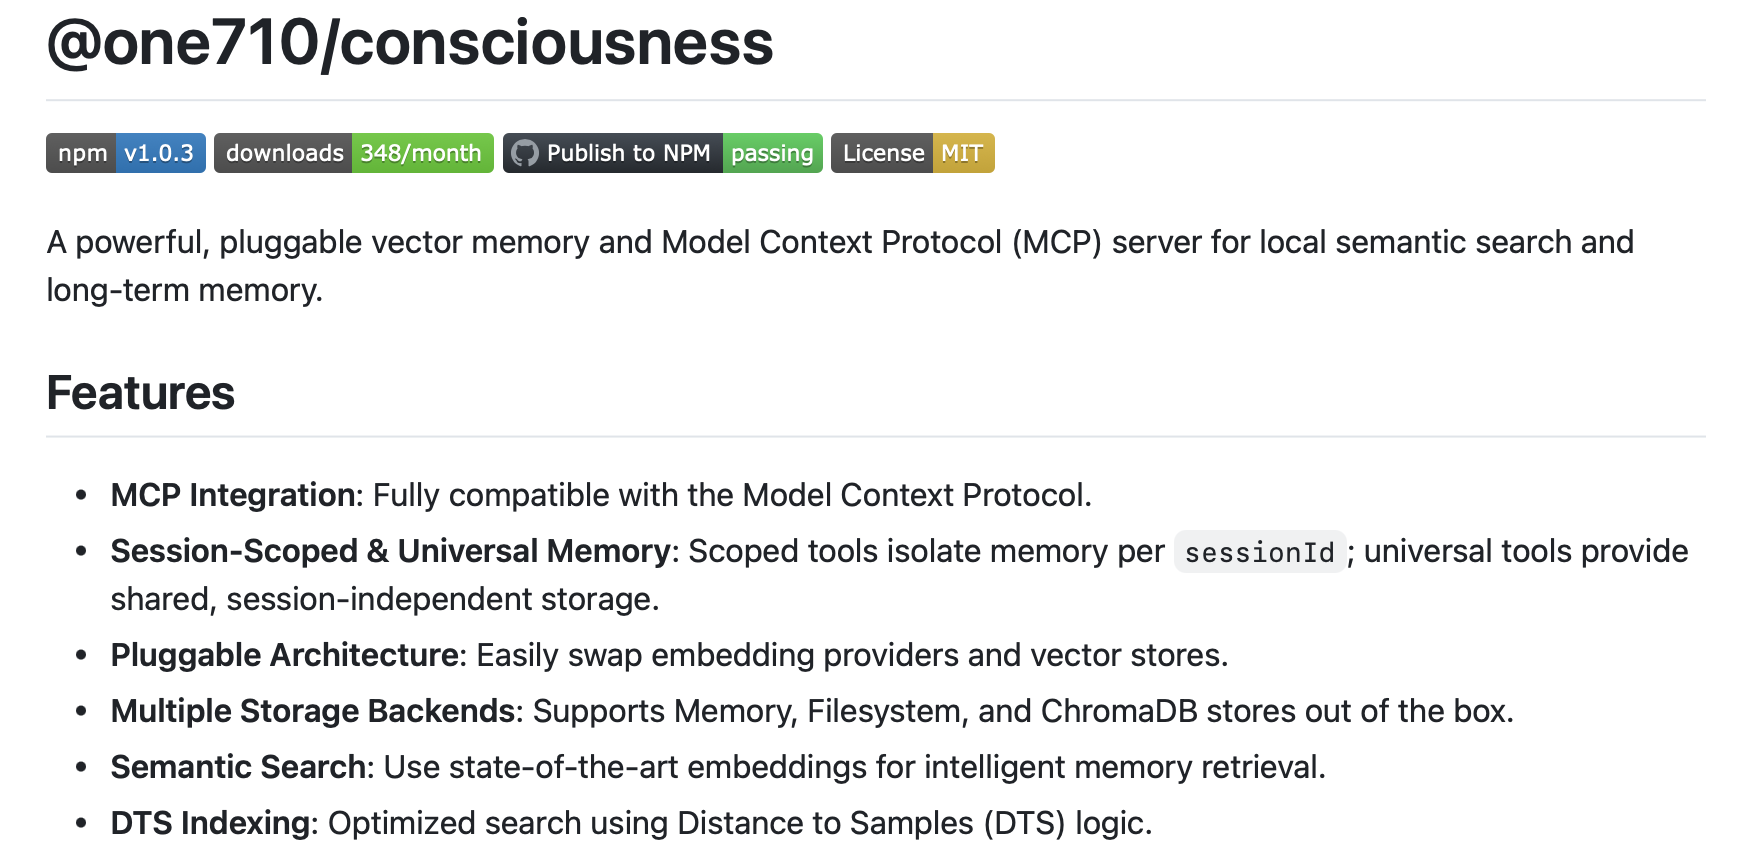
Task: Click the v1.0.3 version label
Action: (x=159, y=153)
